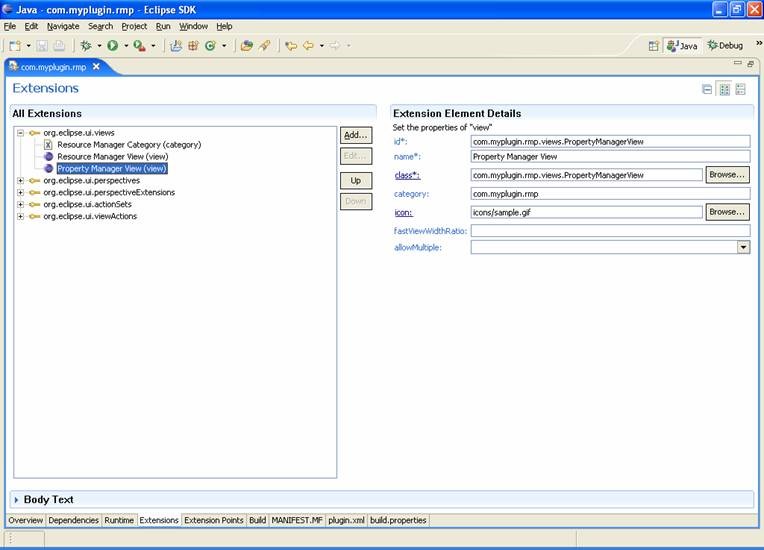This screenshot has height=550, width=764.
Task: Open the New wizard dropdown arrow
Action: click(x=28, y=46)
